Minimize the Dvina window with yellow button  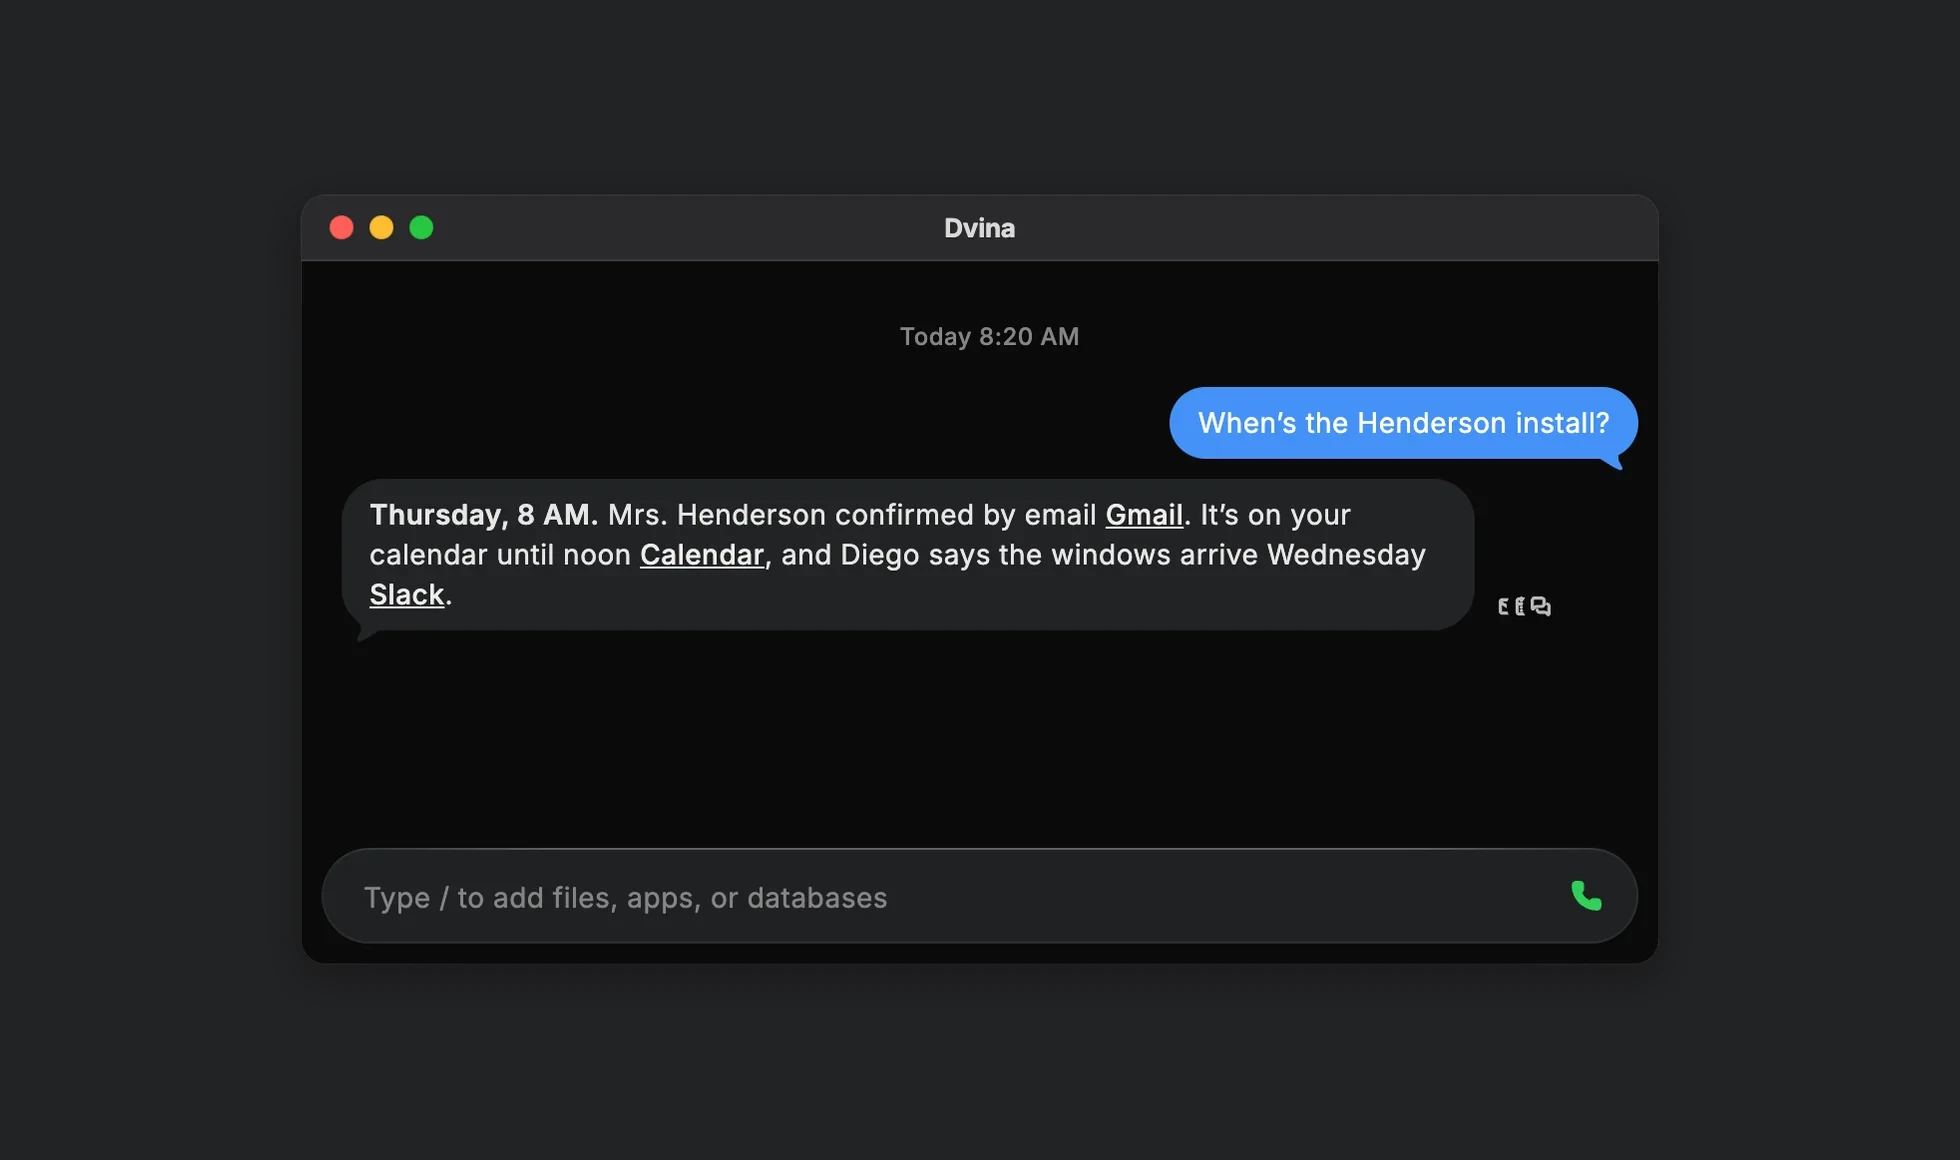click(x=381, y=228)
